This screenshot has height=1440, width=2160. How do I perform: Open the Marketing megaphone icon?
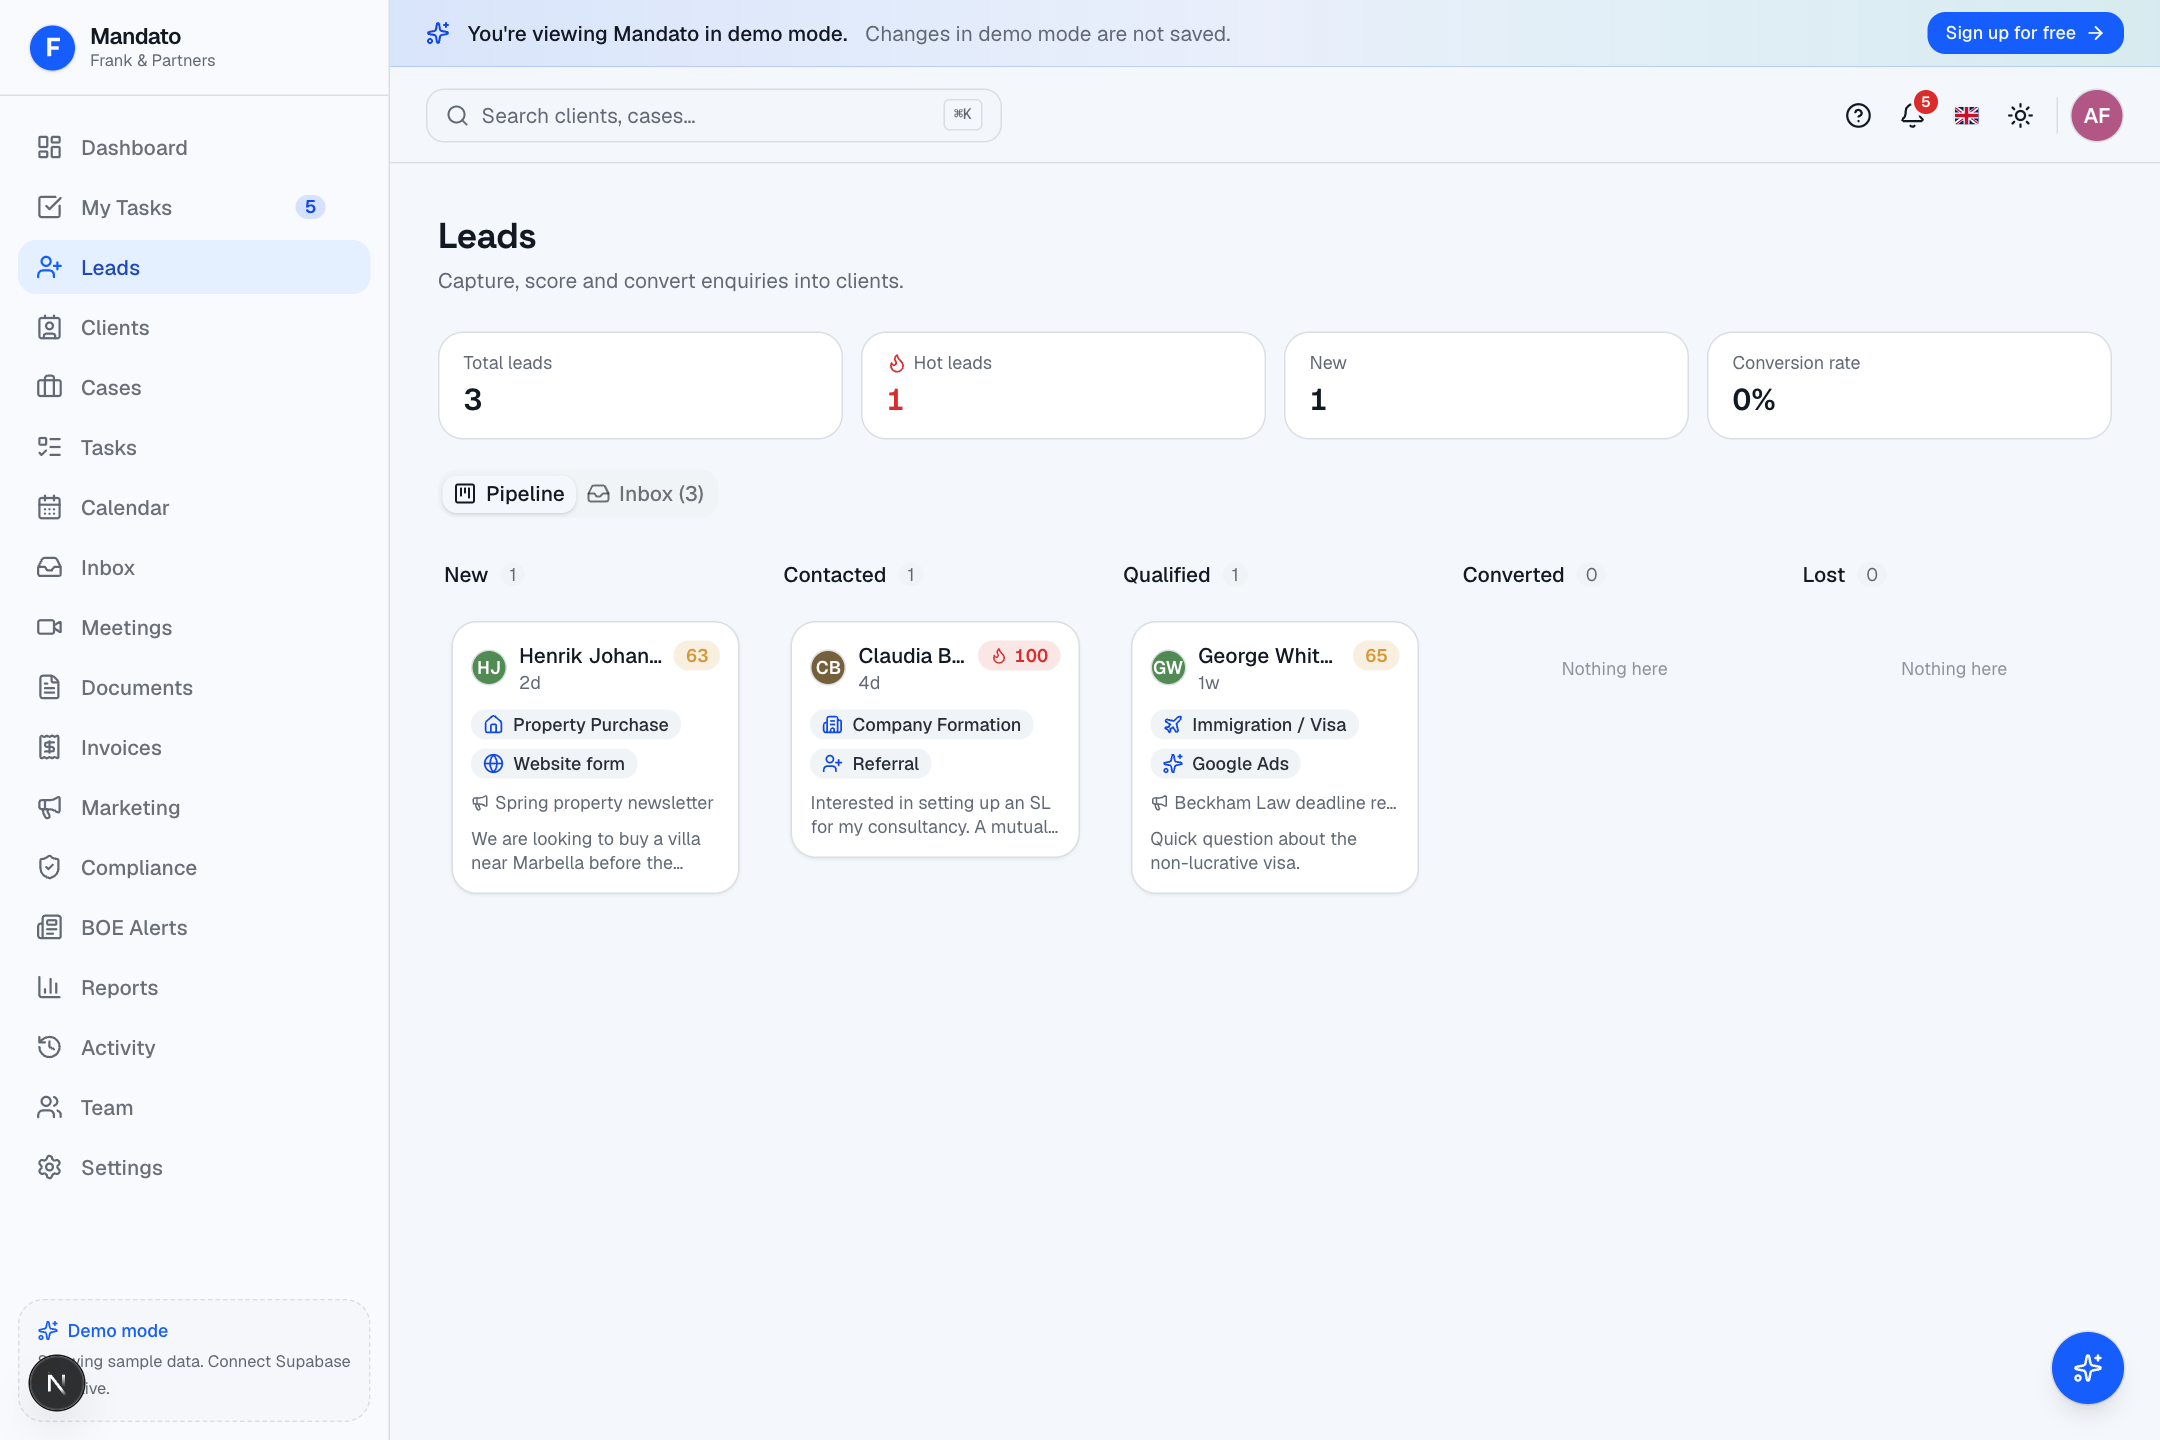tap(49, 808)
